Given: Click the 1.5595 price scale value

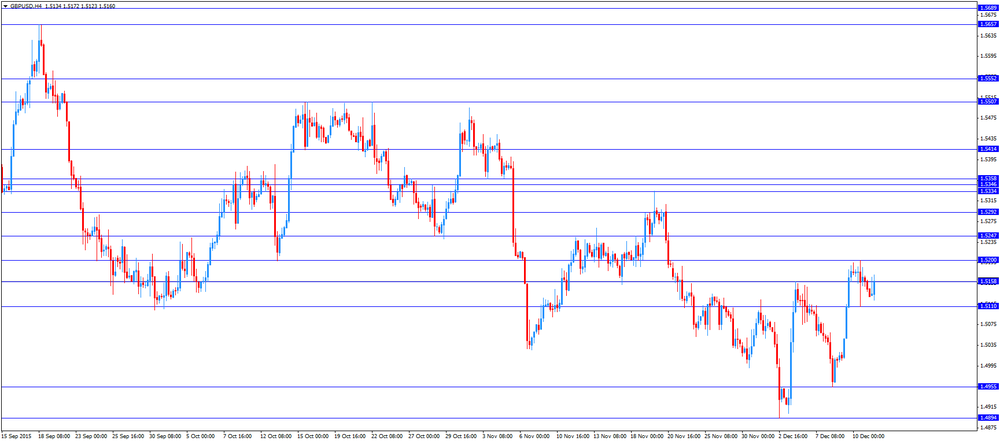Looking at the screenshot, I should (989, 56).
